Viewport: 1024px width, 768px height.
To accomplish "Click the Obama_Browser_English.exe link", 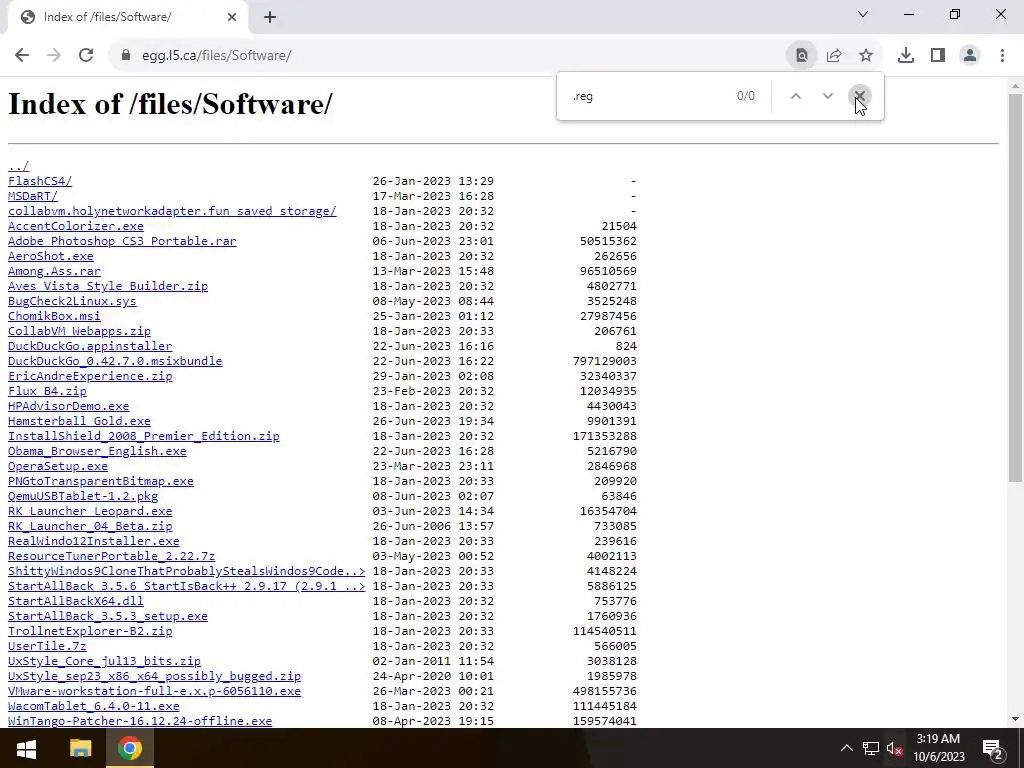I will pyautogui.click(x=97, y=451).
